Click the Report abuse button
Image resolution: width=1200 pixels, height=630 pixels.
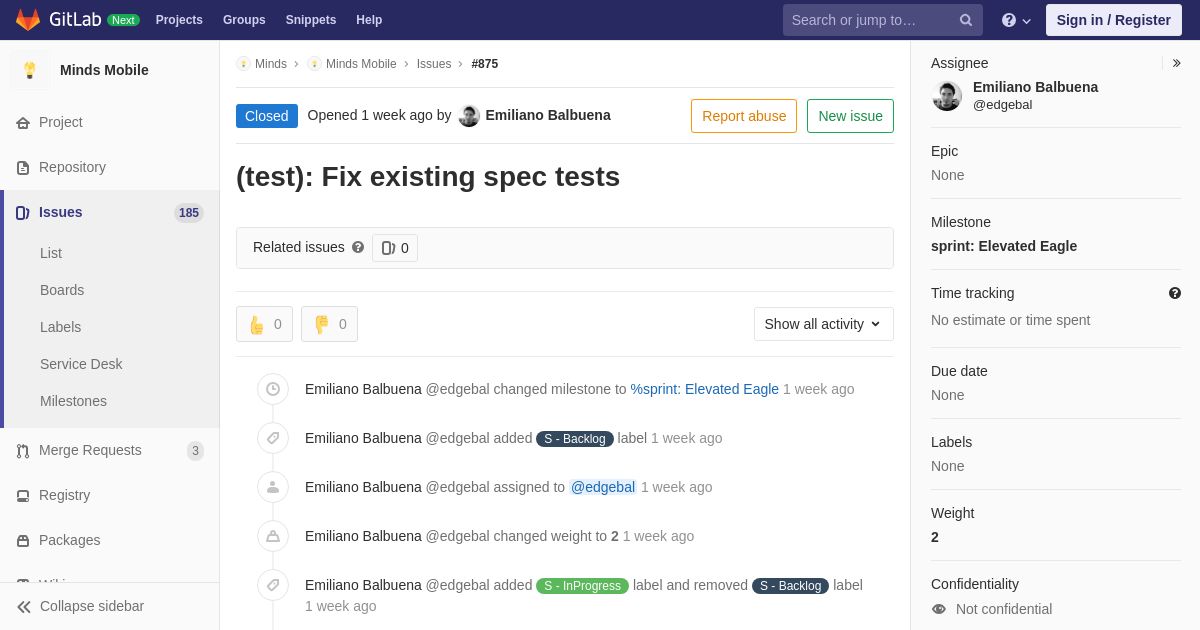point(744,116)
